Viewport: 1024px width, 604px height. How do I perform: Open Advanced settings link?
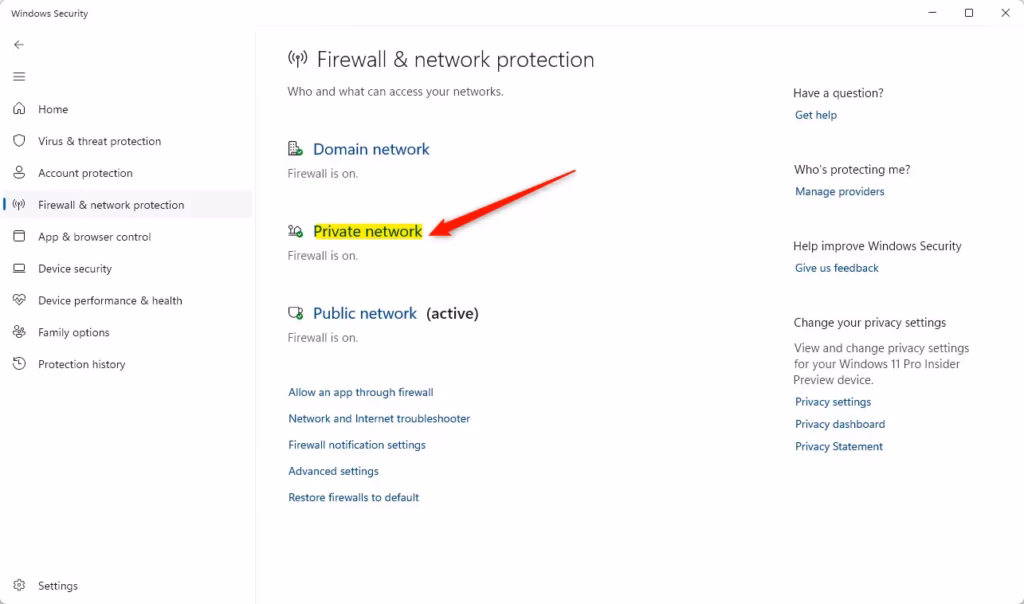[x=333, y=471]
